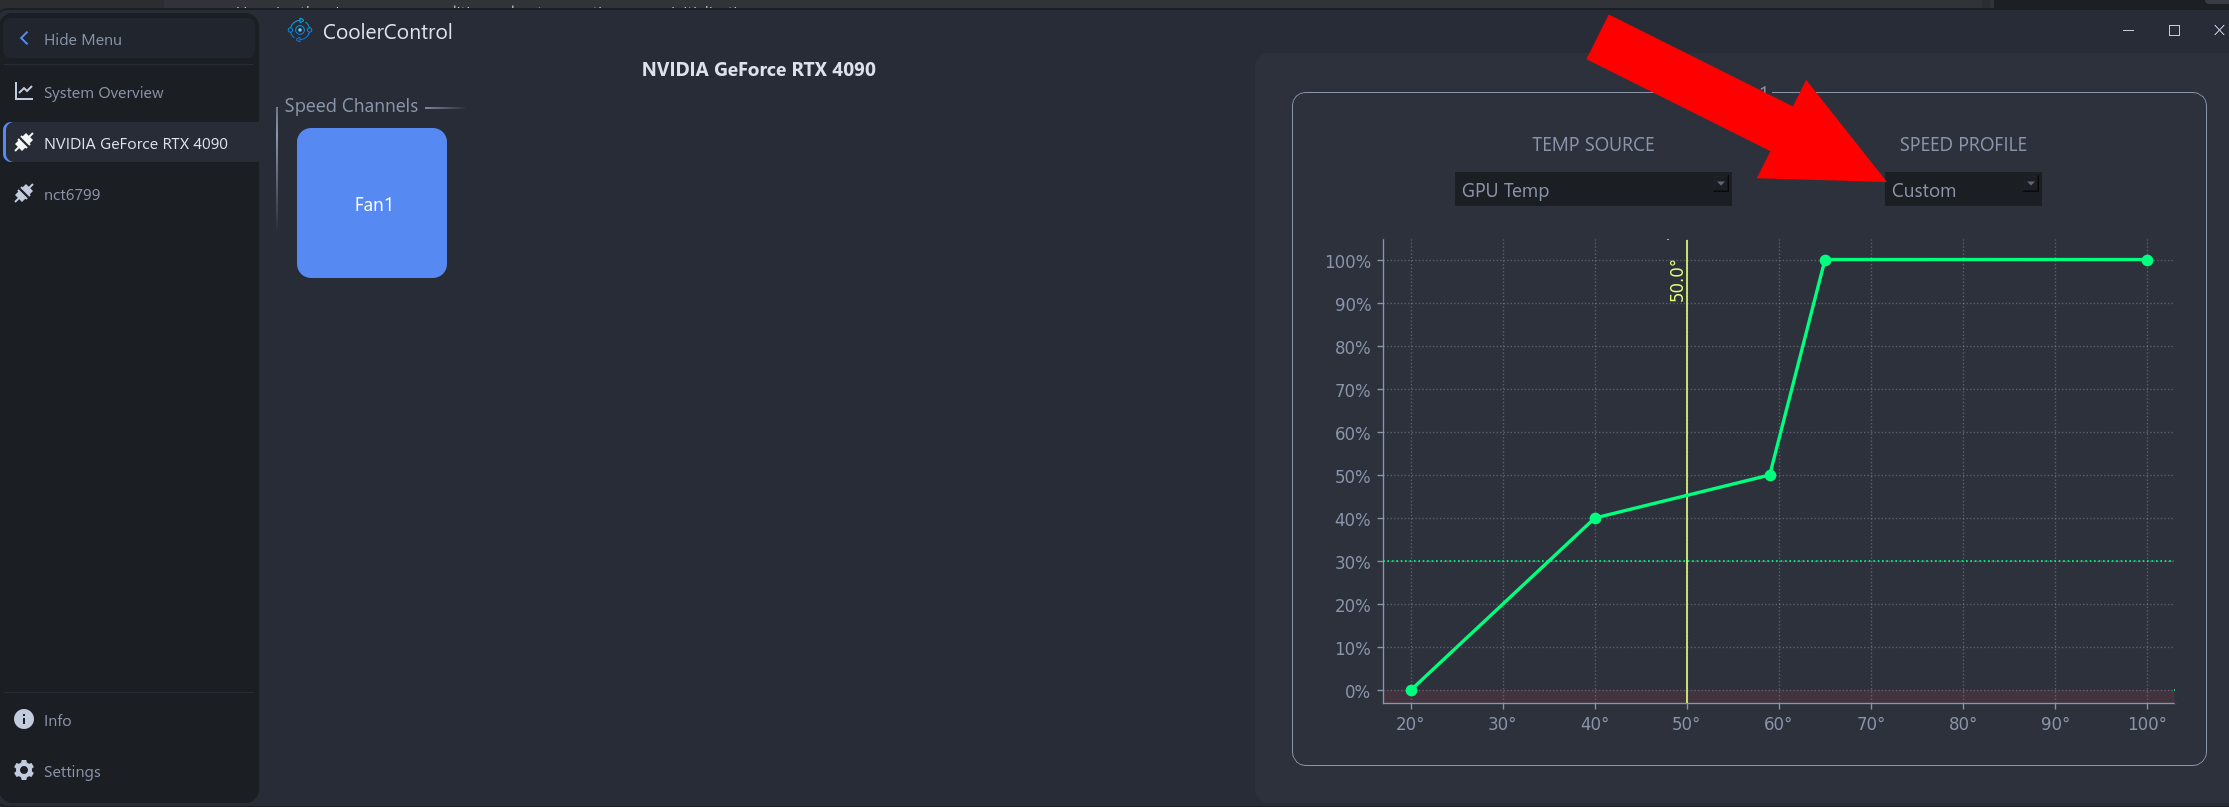Open the System Overview page
This screenshot has height=807, width=2229.
coord(103,92)
